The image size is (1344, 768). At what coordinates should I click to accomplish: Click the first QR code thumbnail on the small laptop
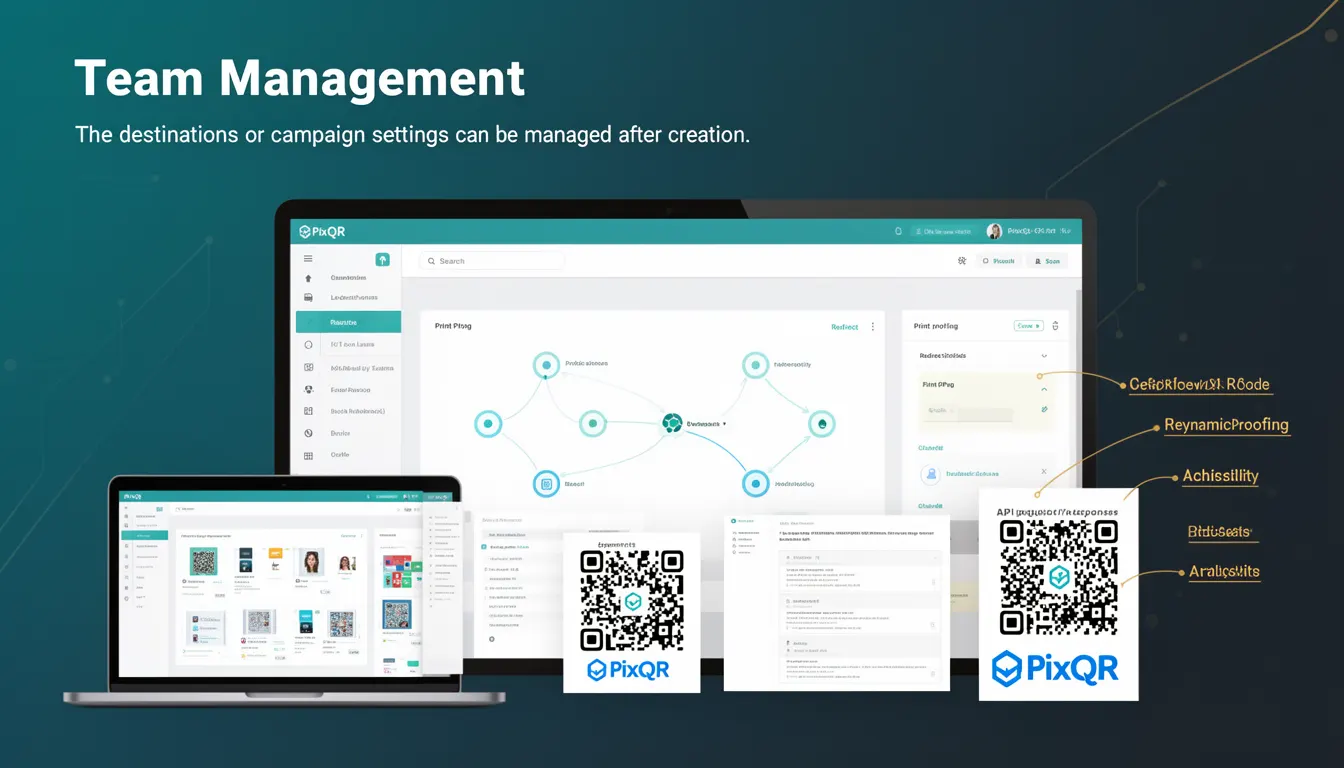click(x=203, y=562)
